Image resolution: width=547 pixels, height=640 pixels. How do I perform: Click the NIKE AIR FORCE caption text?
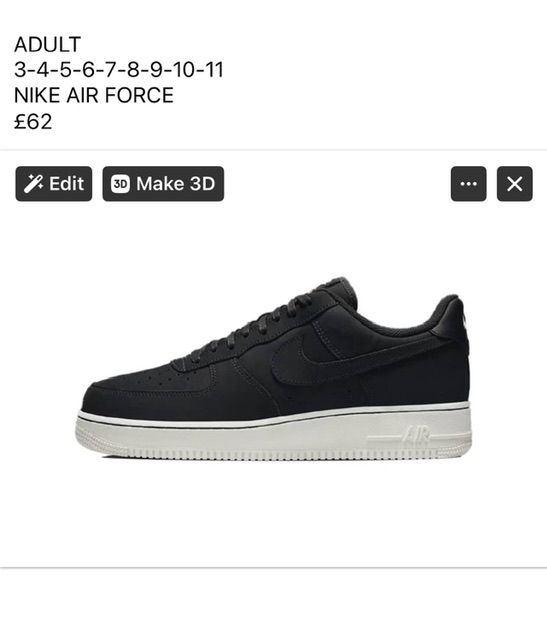click(94, 95)
